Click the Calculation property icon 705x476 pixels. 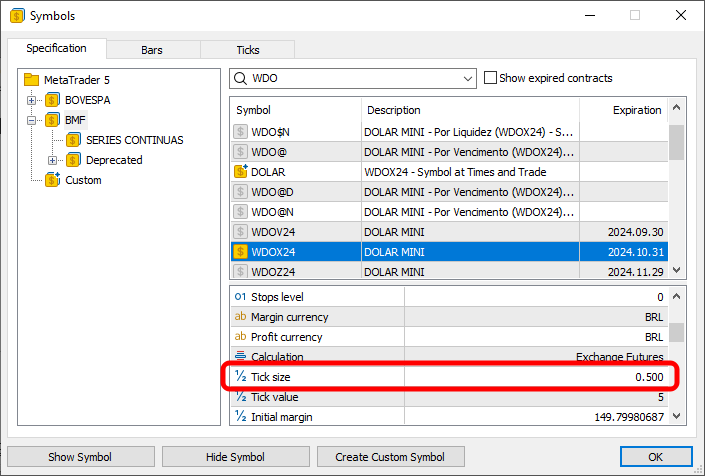(241, 356)
